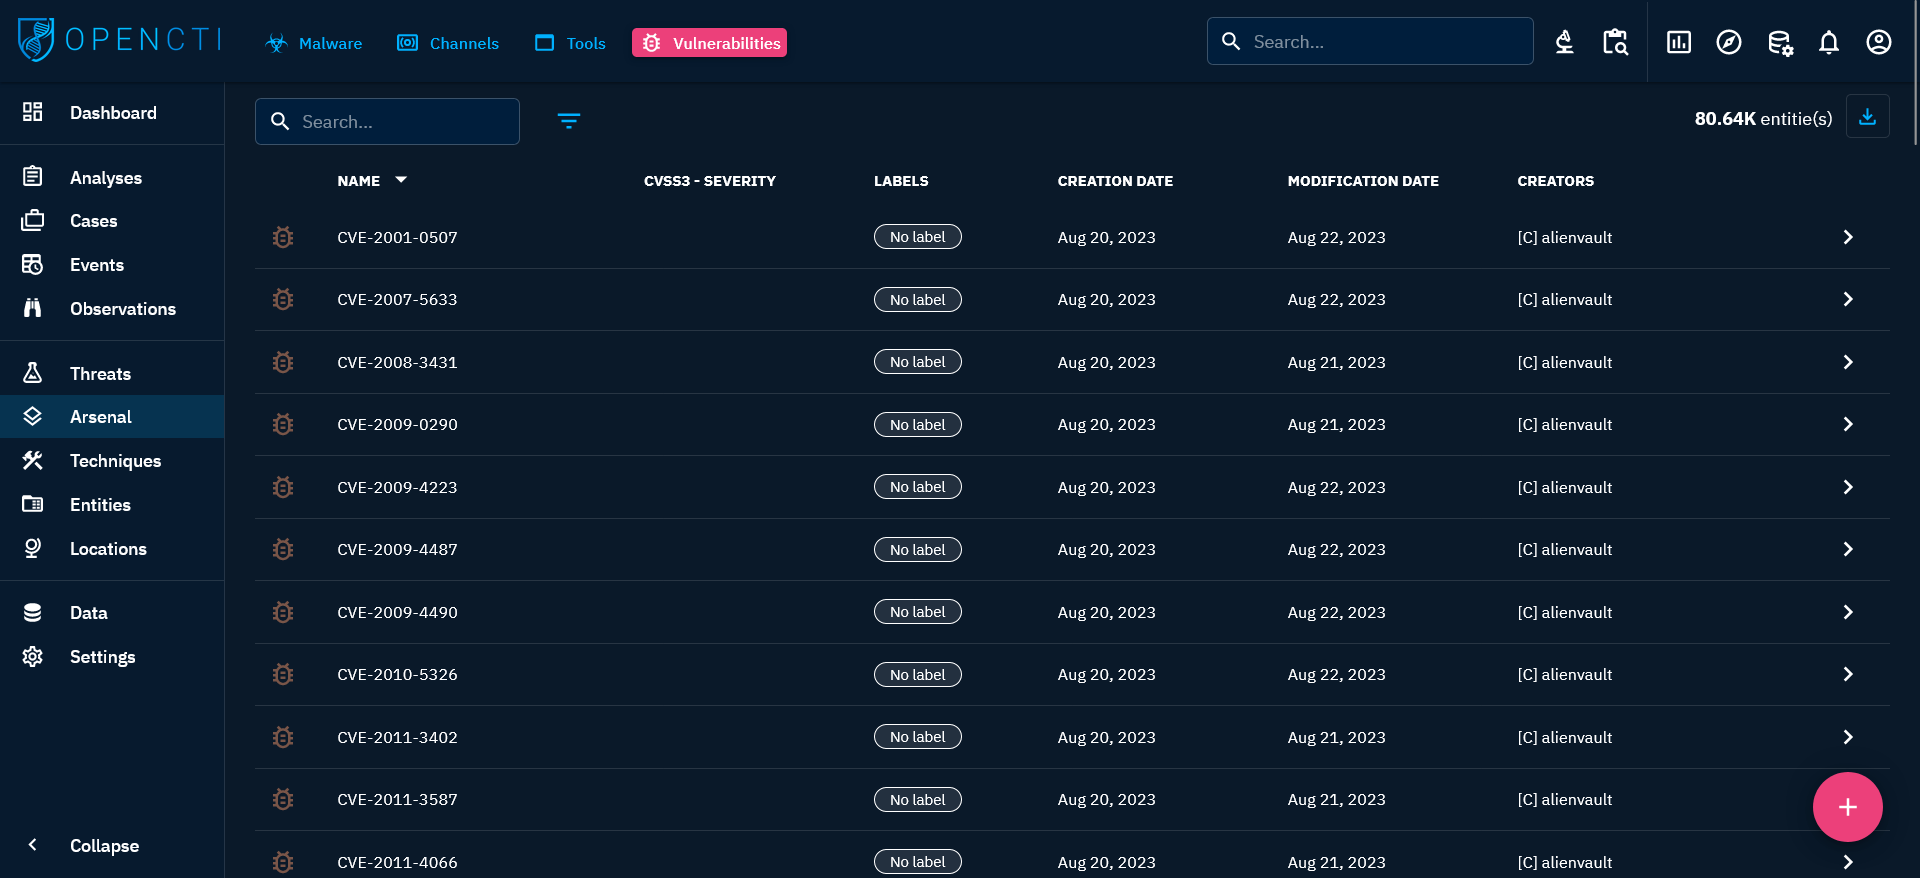Click the export download icon

[x=1866, y=117]
